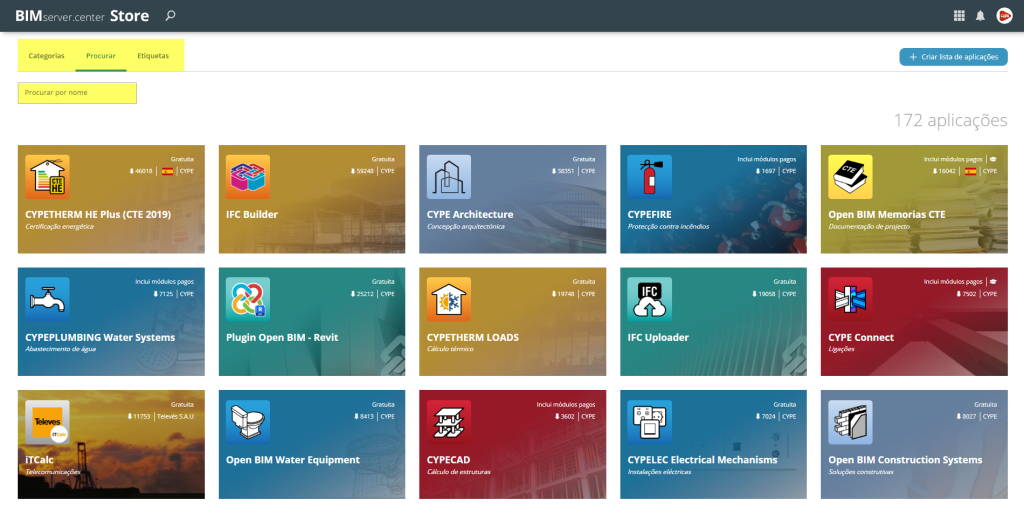Click the iTCalc Televes icon
The width and height of the screenshot is (1024, 507).
click(x=47, y=422)
